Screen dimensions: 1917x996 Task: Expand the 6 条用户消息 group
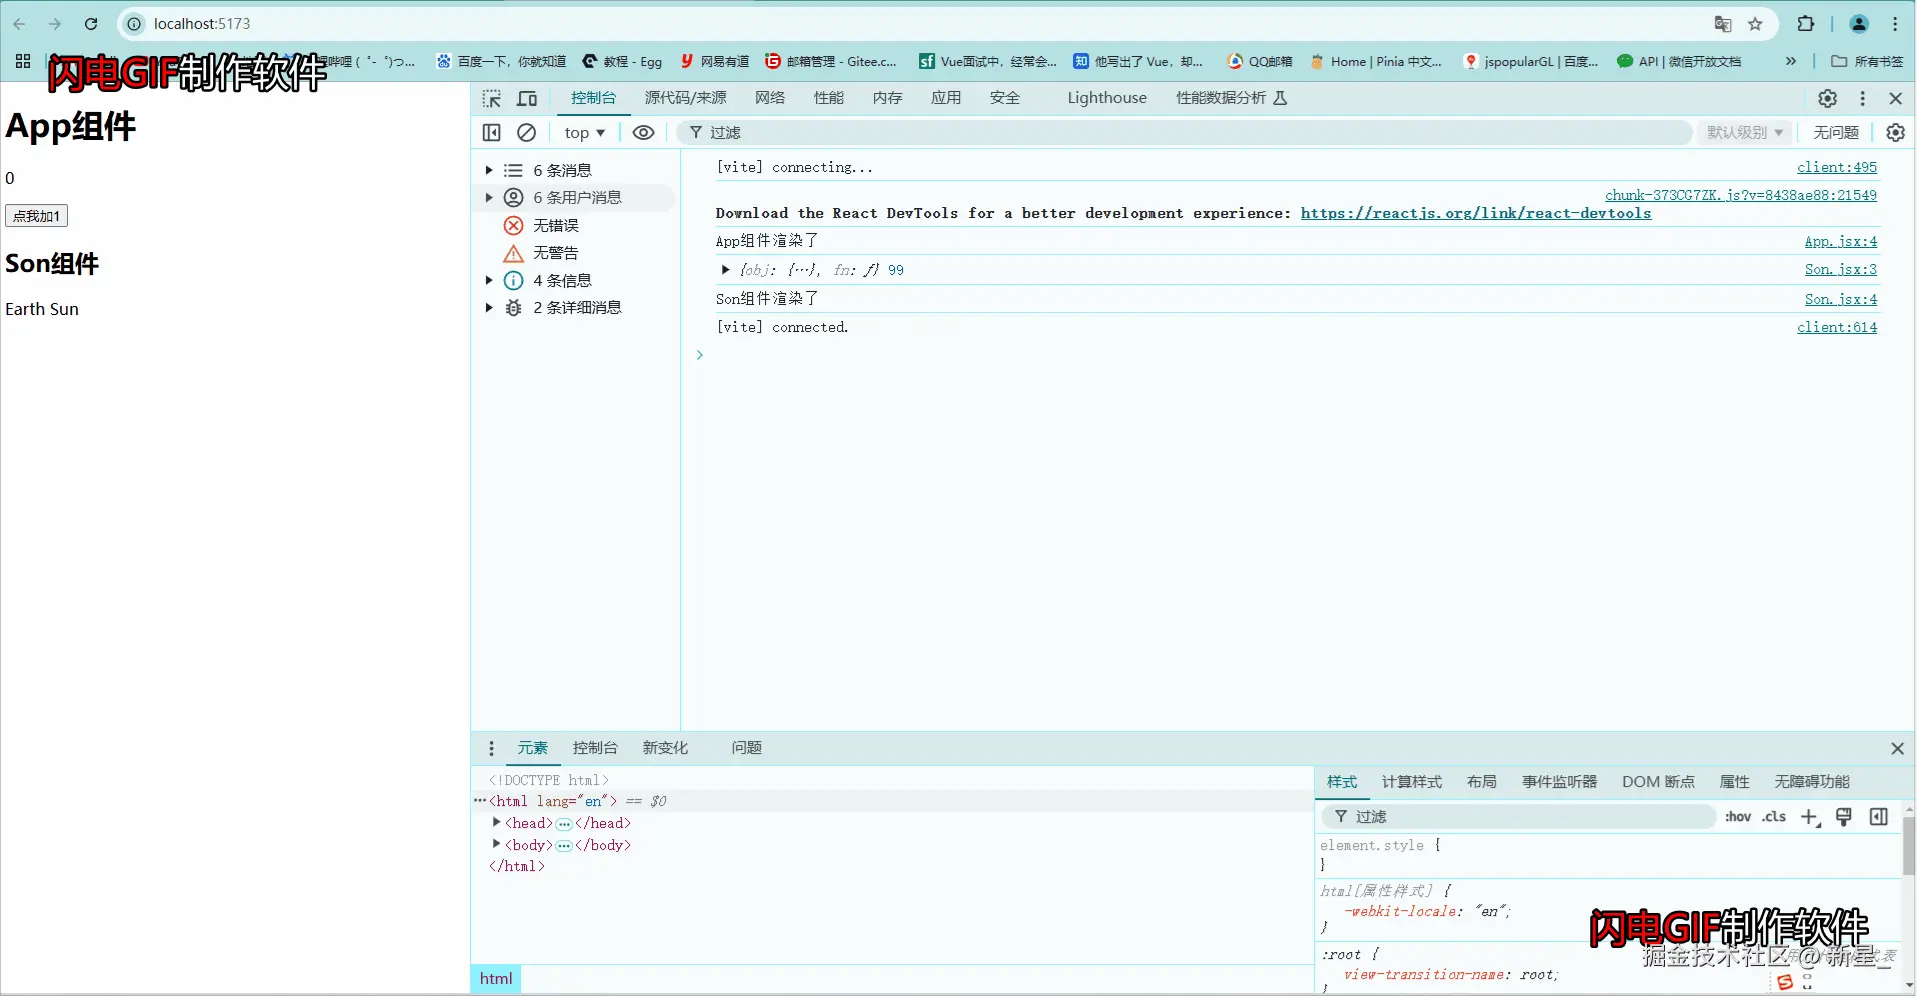(x=489, y=197)
